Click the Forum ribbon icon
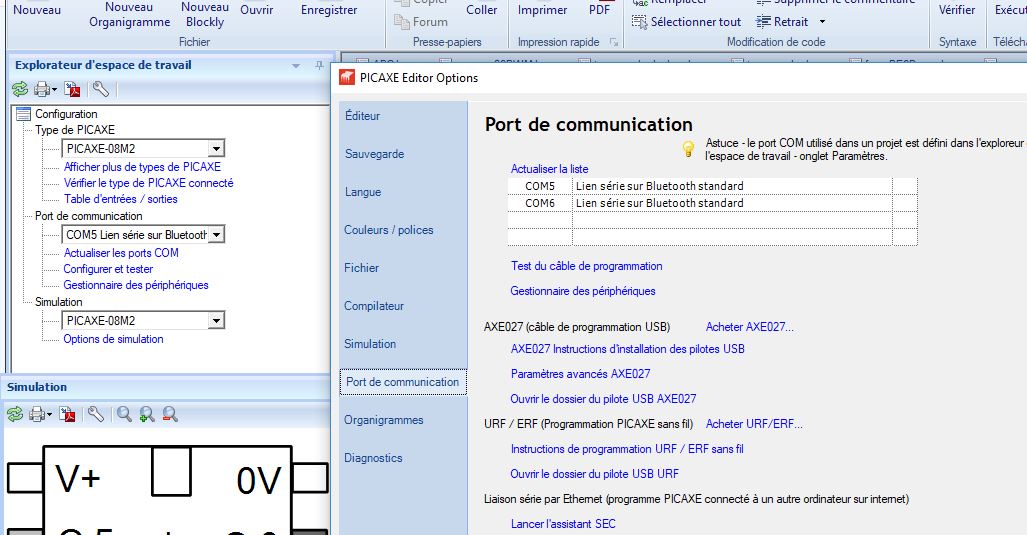Screen dimensions: 1027x535 pyautogui.click(x=401, y=22)
